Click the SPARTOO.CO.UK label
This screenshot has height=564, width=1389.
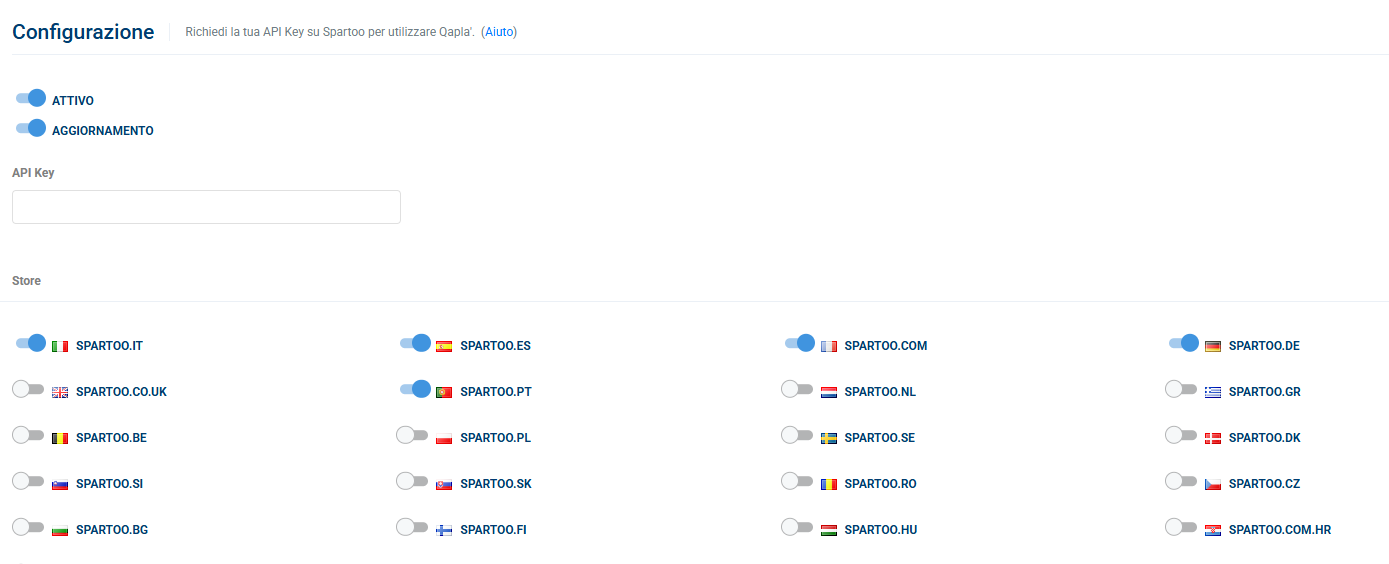coord(121,392)
